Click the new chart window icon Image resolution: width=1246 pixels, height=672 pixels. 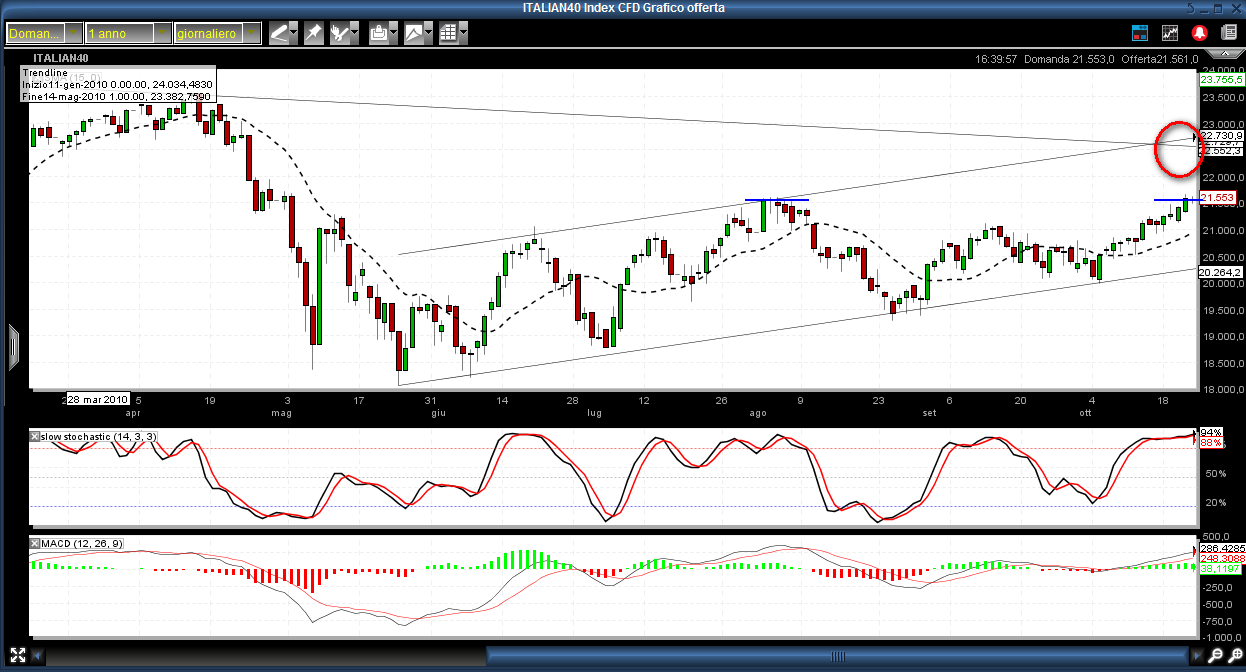click(1170, 33)
